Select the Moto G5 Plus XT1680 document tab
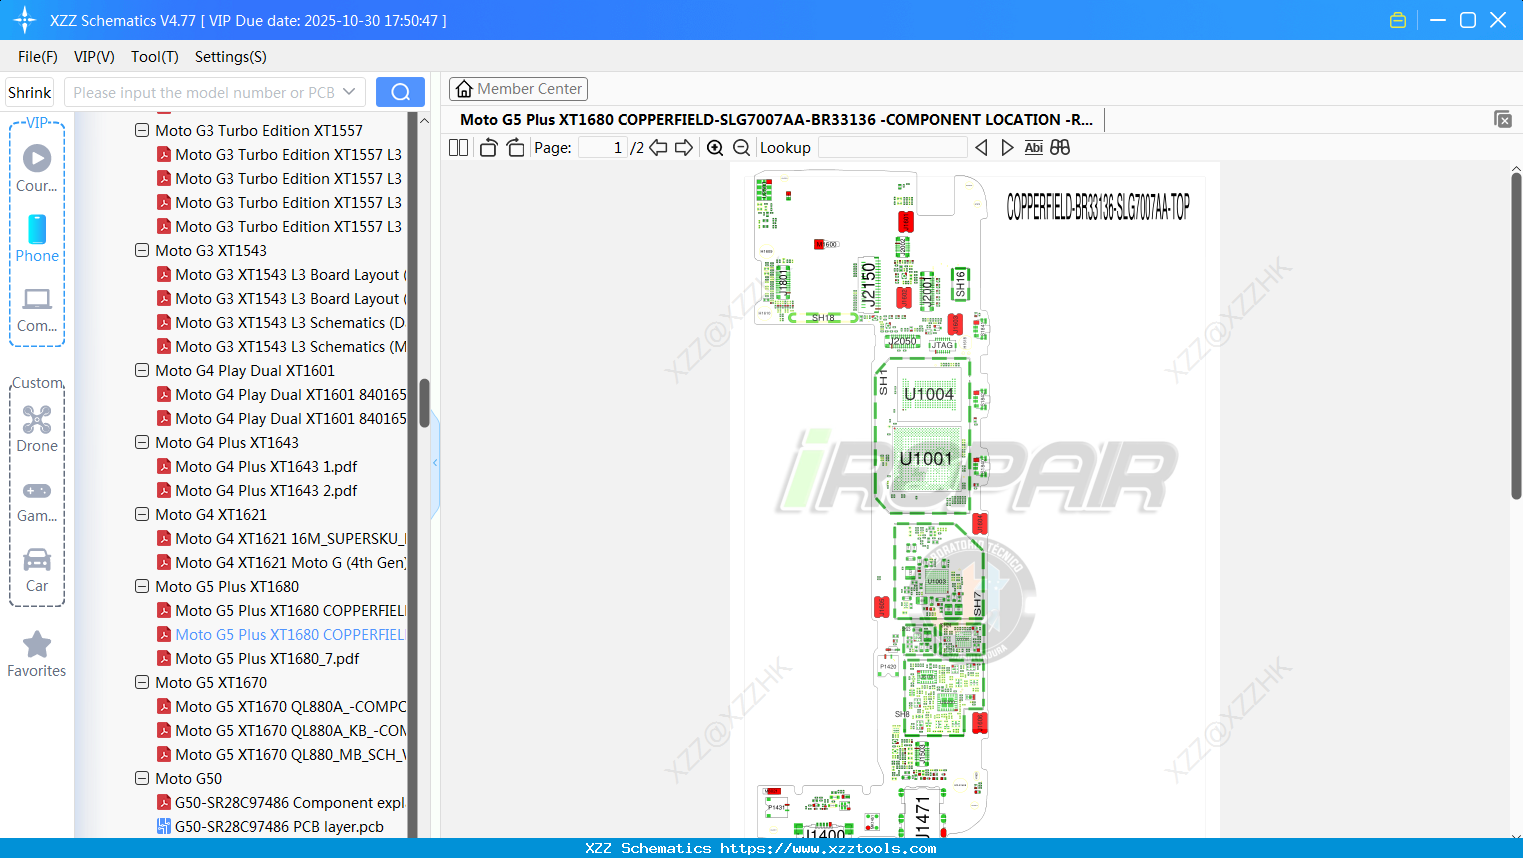This screenshot has width=1523, height=858. pos(776,119)
